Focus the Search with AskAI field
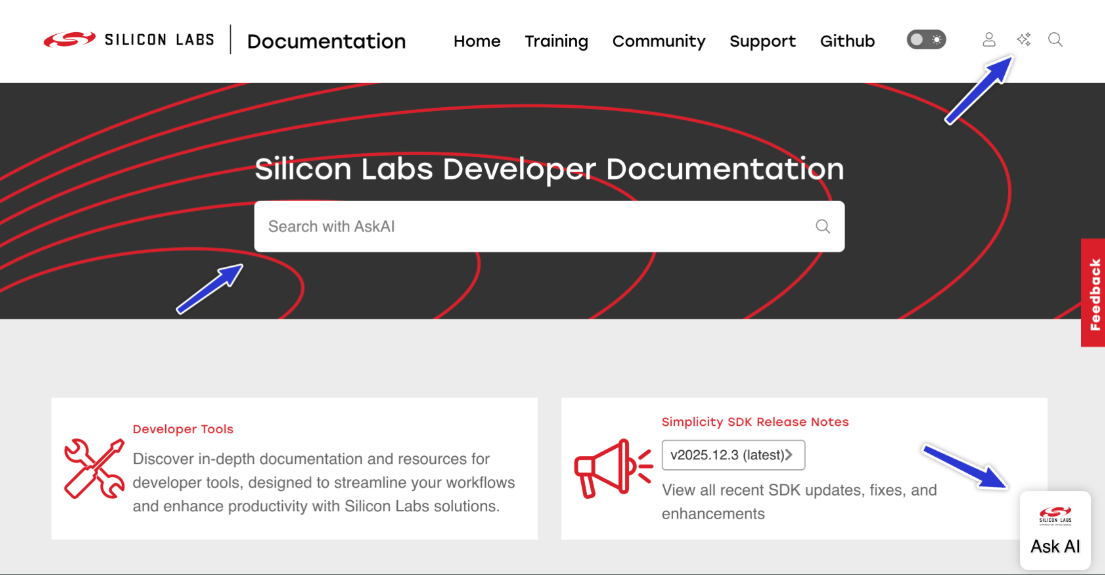The height and width of the screenshot is (575, 1105). click(549, 226)
